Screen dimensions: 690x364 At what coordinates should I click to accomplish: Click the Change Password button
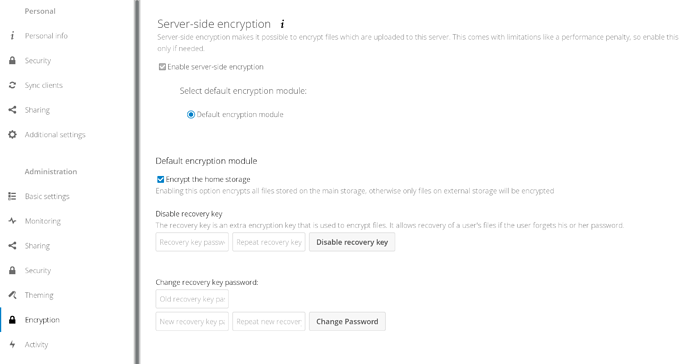(347, 321)
